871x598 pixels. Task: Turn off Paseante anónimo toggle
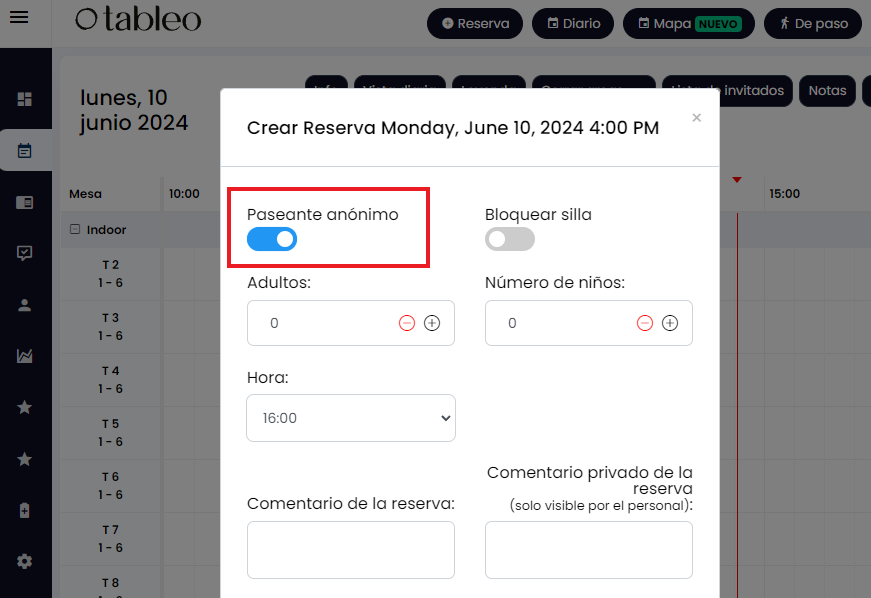(x=272, y=239)
